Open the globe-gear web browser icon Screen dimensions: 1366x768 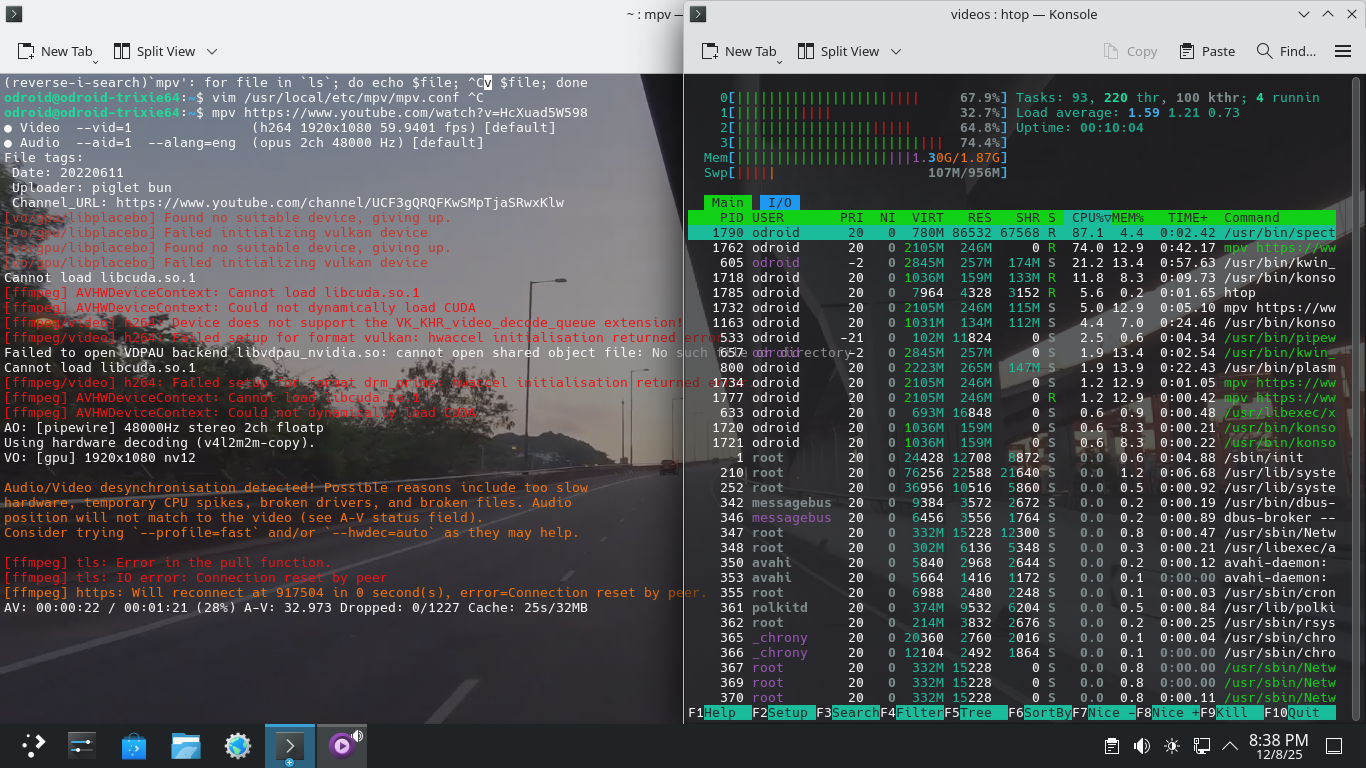tap(238, 745)
